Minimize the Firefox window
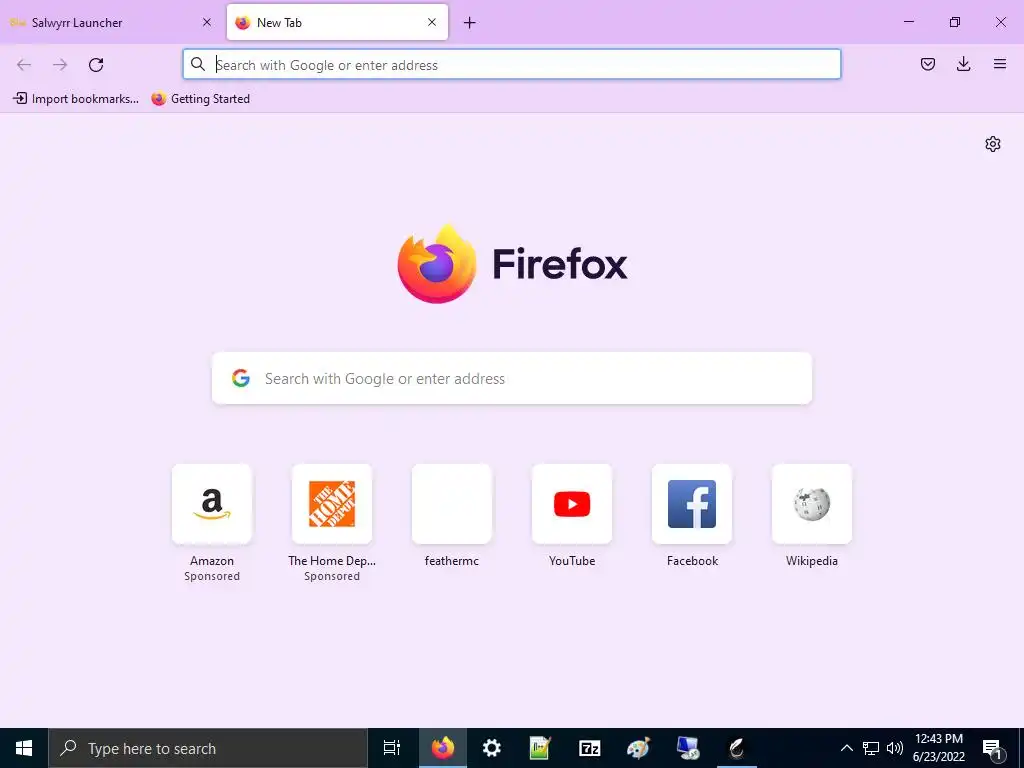The image size is (1024, 768). tap(908, 22)
